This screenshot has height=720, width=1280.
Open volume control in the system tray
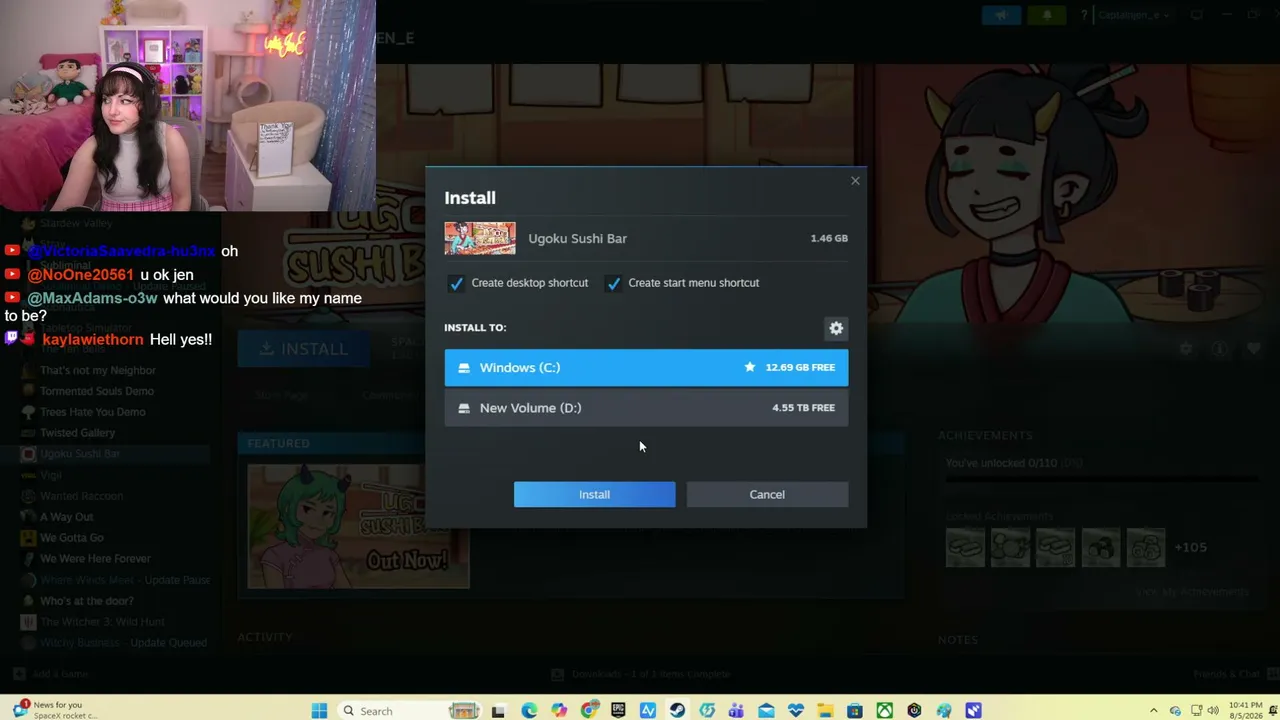click(1213, 711)
